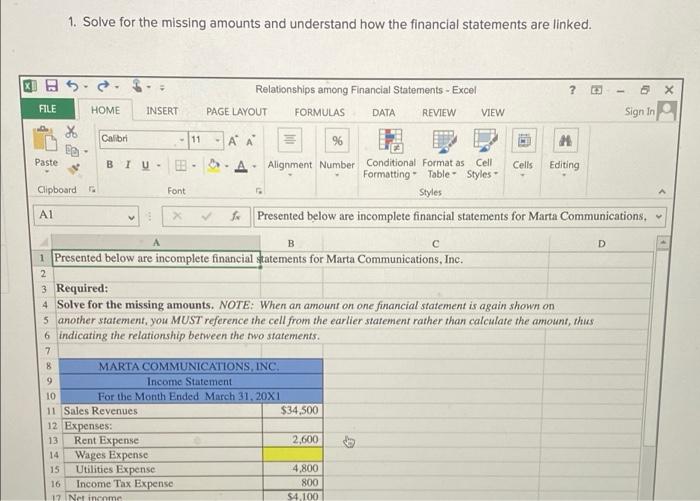Click the Sign In link
The height and width of the screenshot is (501, 700).
[639, 112]
